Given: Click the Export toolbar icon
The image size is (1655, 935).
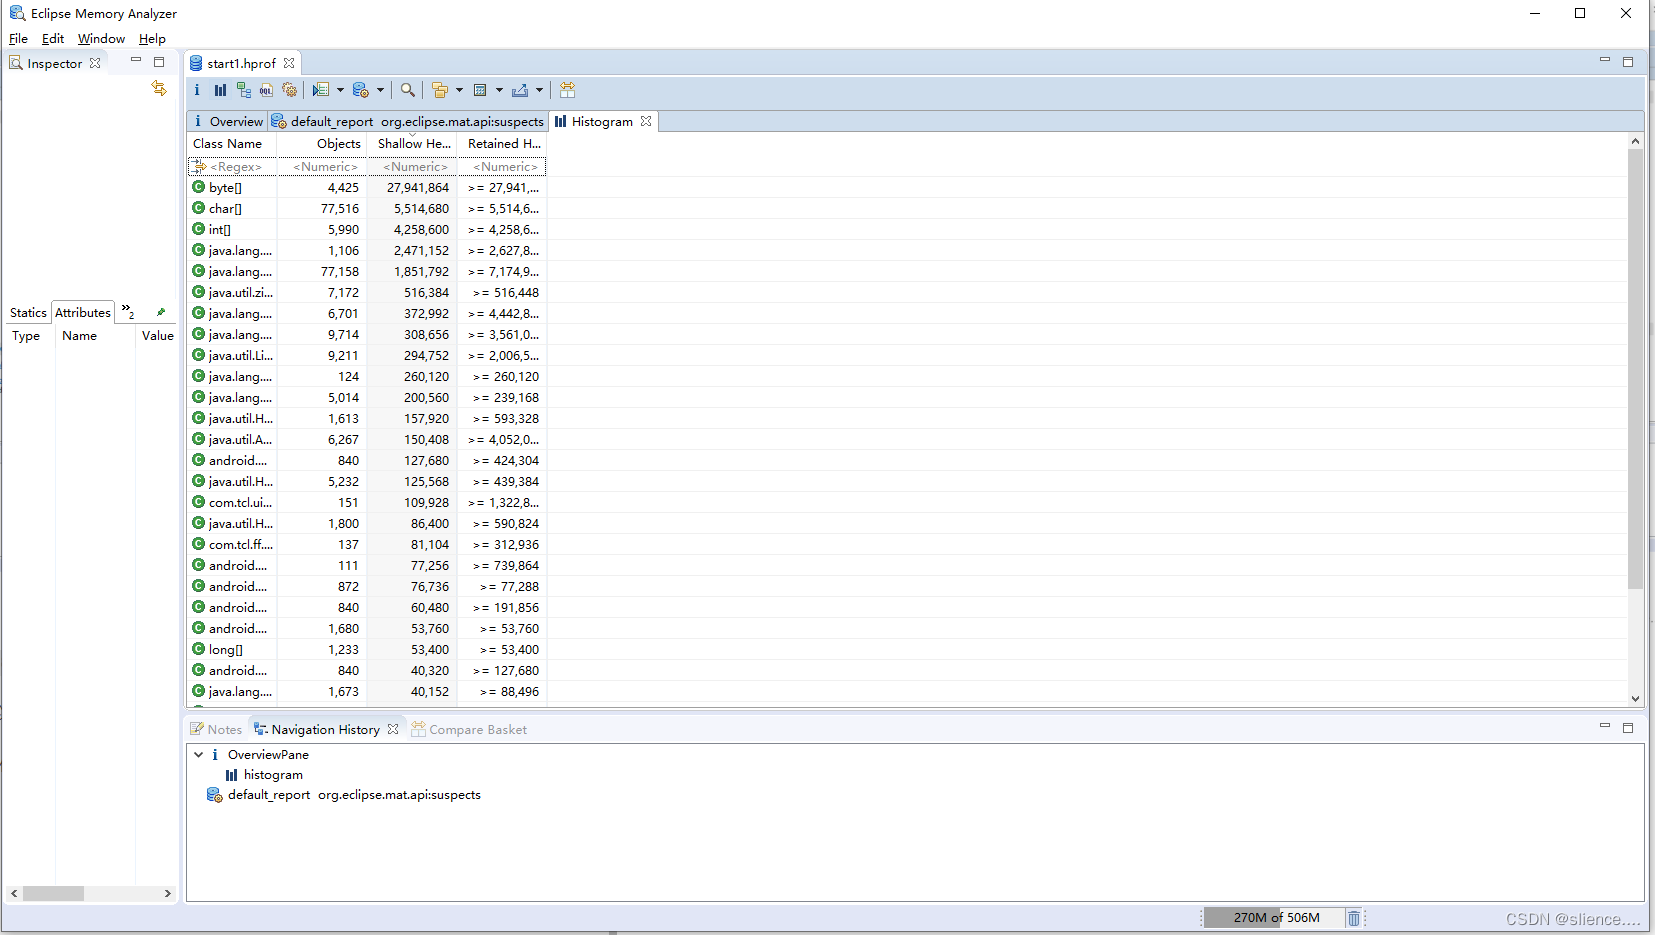Looking at the screenshot, I should (x=520, y=90).
